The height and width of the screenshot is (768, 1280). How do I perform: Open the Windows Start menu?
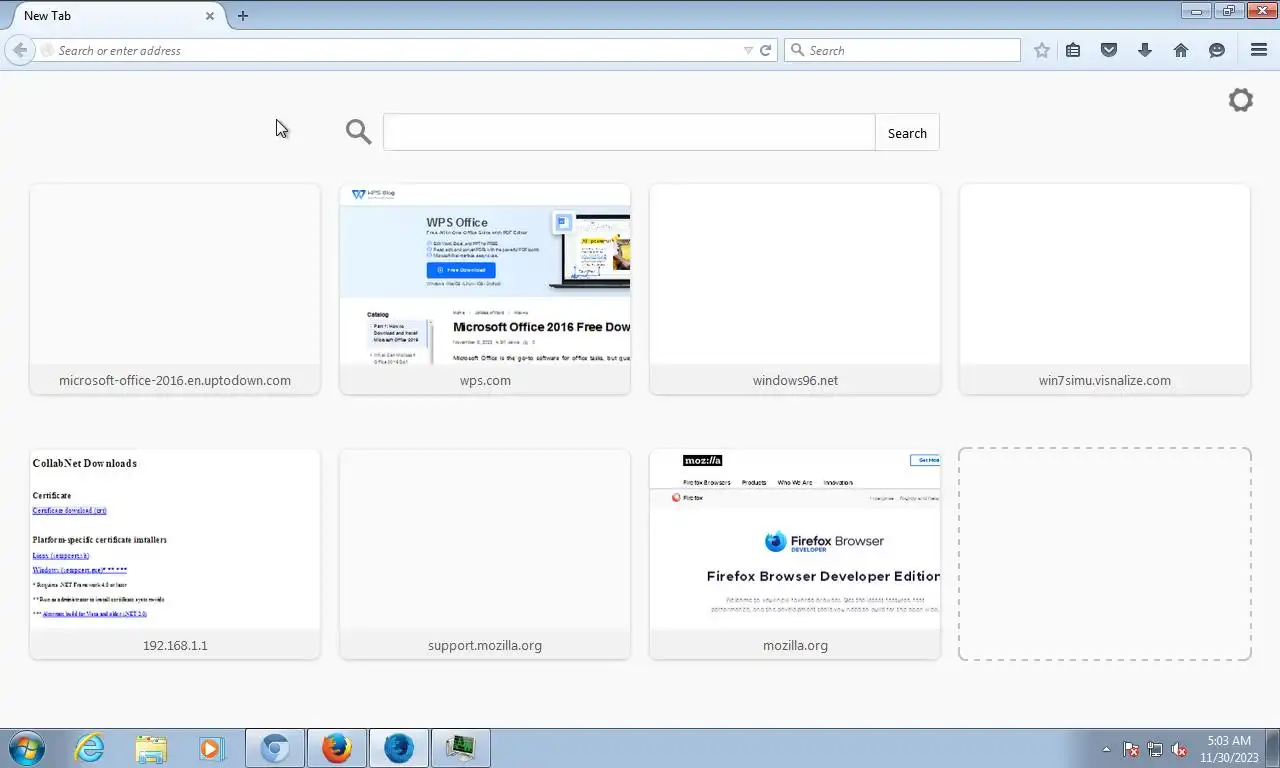pyautogui.click(x=27, y=748)
